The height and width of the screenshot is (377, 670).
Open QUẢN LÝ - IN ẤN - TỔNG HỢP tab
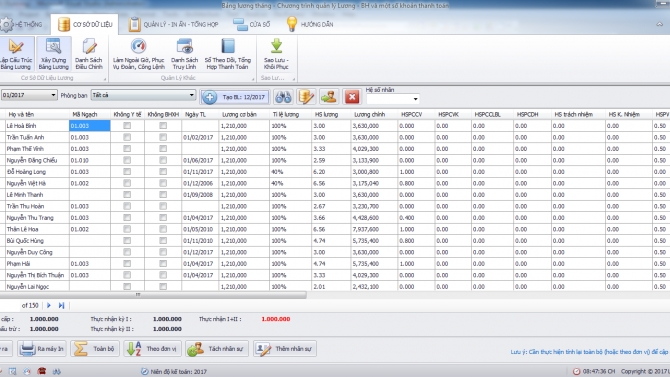[173, 24]
